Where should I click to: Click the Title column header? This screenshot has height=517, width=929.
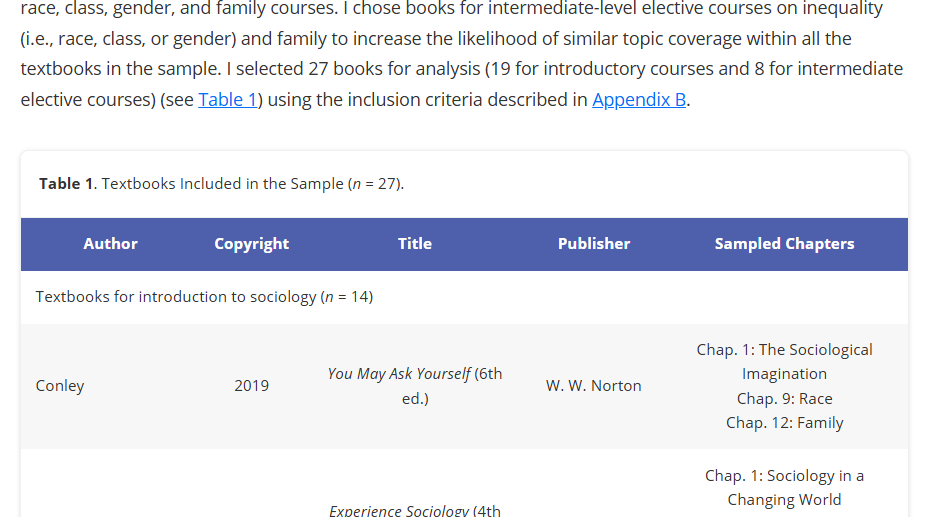pos(414,244)
